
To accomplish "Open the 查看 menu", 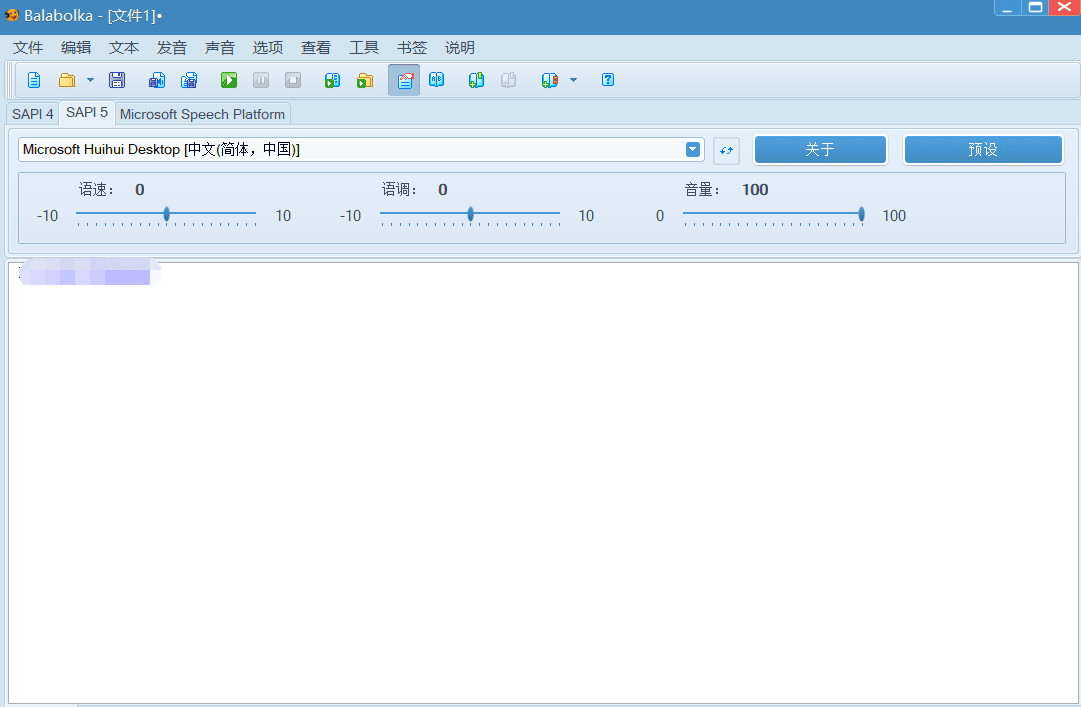I will click(x=316, y=48).
